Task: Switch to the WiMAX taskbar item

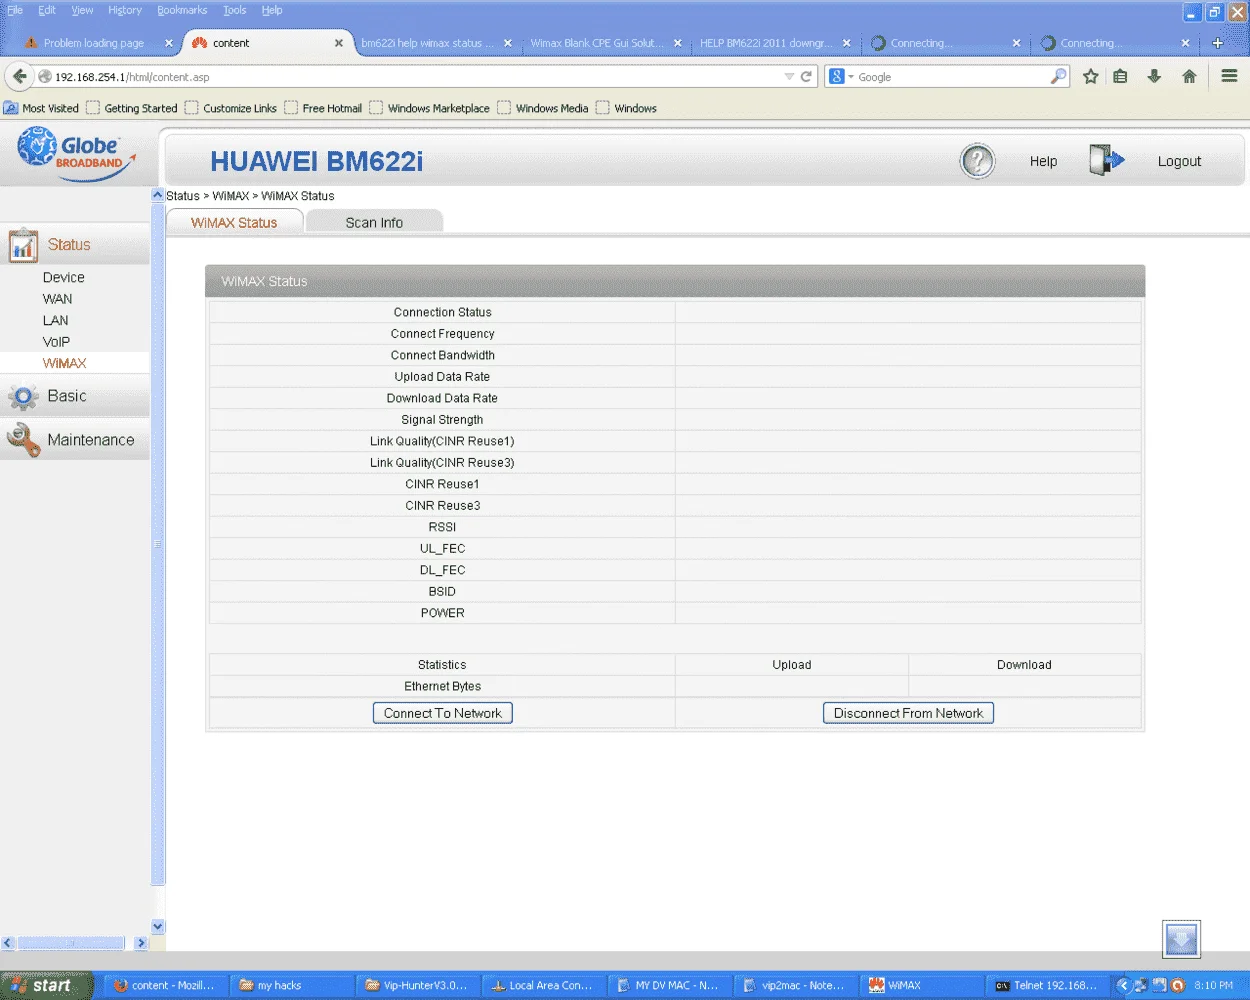Action: click(x=921, y=985)
